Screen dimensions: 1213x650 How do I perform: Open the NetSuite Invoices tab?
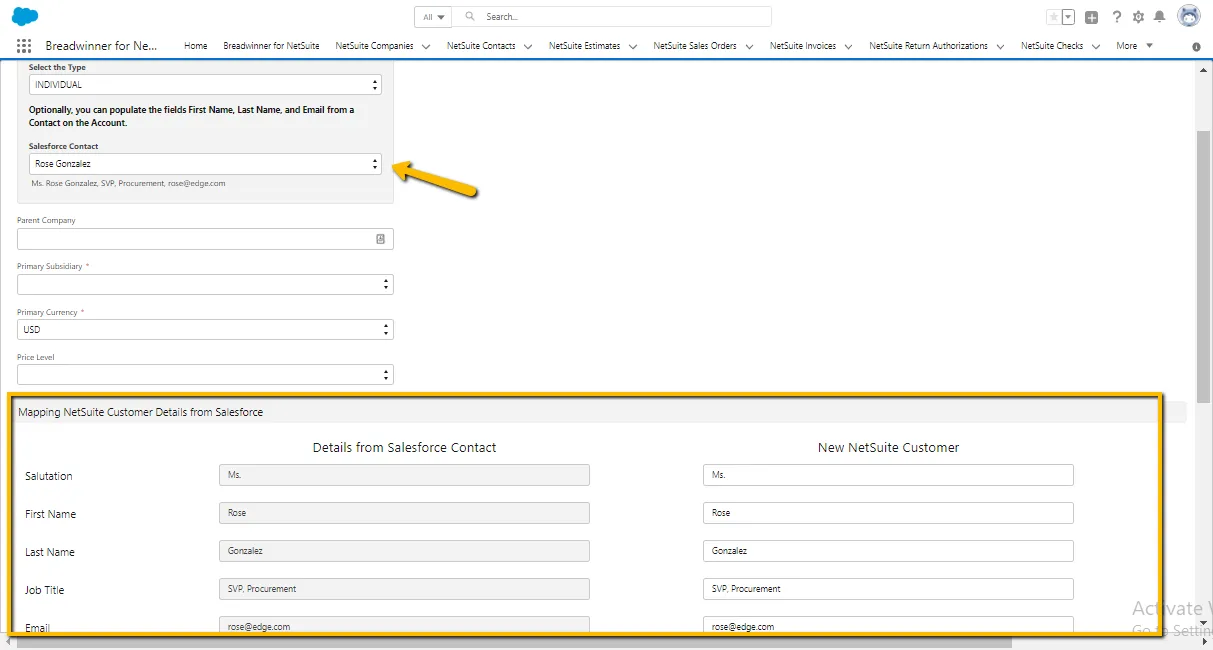(803, 46)
